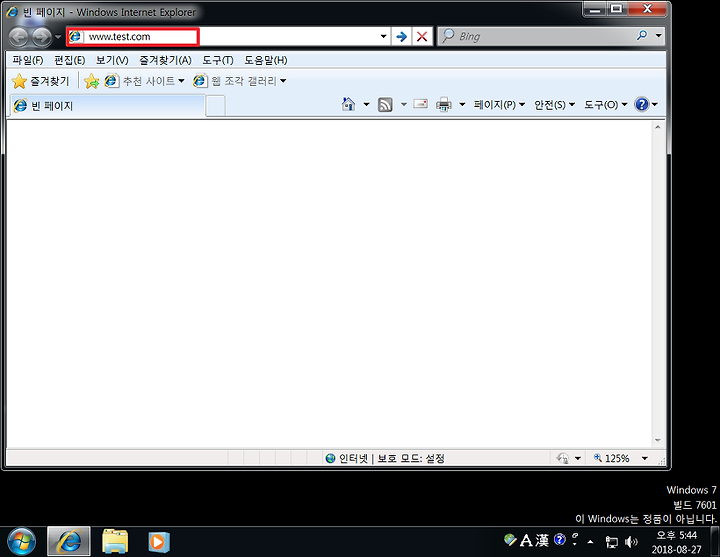The width and height of the screenshot is (720, 557).
Task: Open the 도움말(H) menu
Action: [x=265, y=60]
